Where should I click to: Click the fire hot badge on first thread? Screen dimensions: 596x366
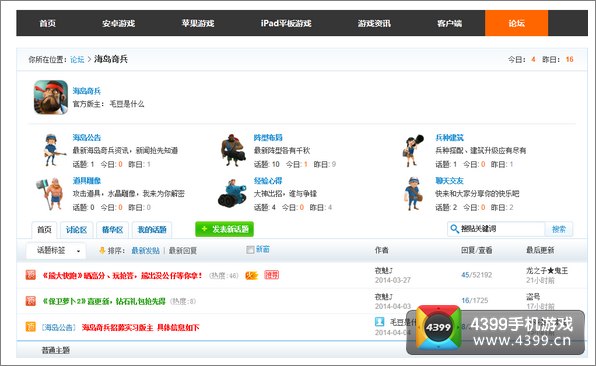pyautogui.click(x=251, y=275)
